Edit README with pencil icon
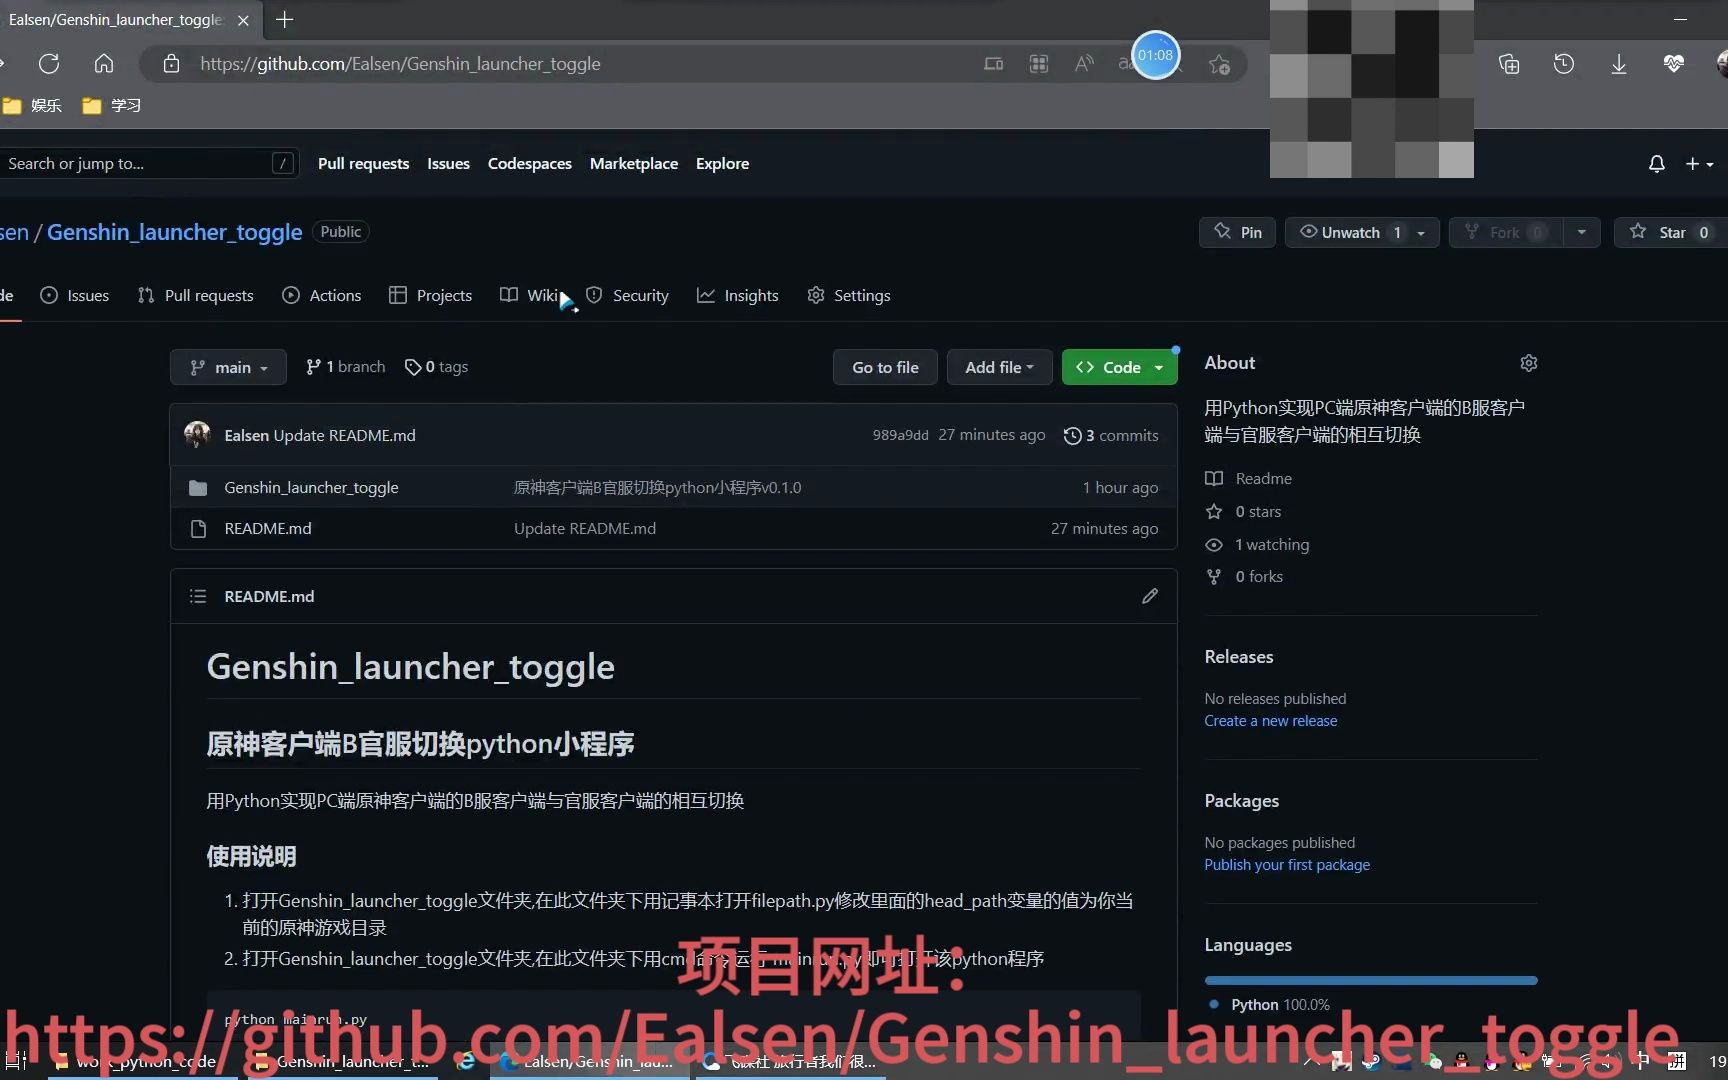 click(1150, 596)
